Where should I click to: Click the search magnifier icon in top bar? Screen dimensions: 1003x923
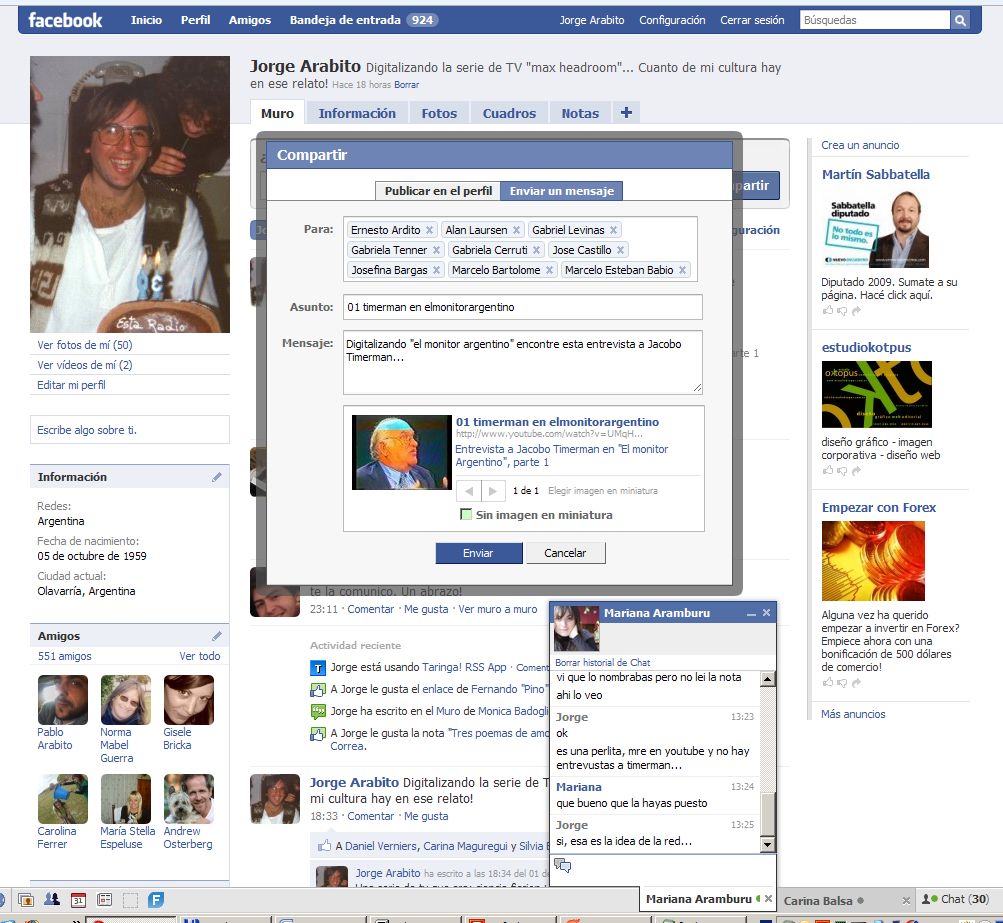click(960, 20)
